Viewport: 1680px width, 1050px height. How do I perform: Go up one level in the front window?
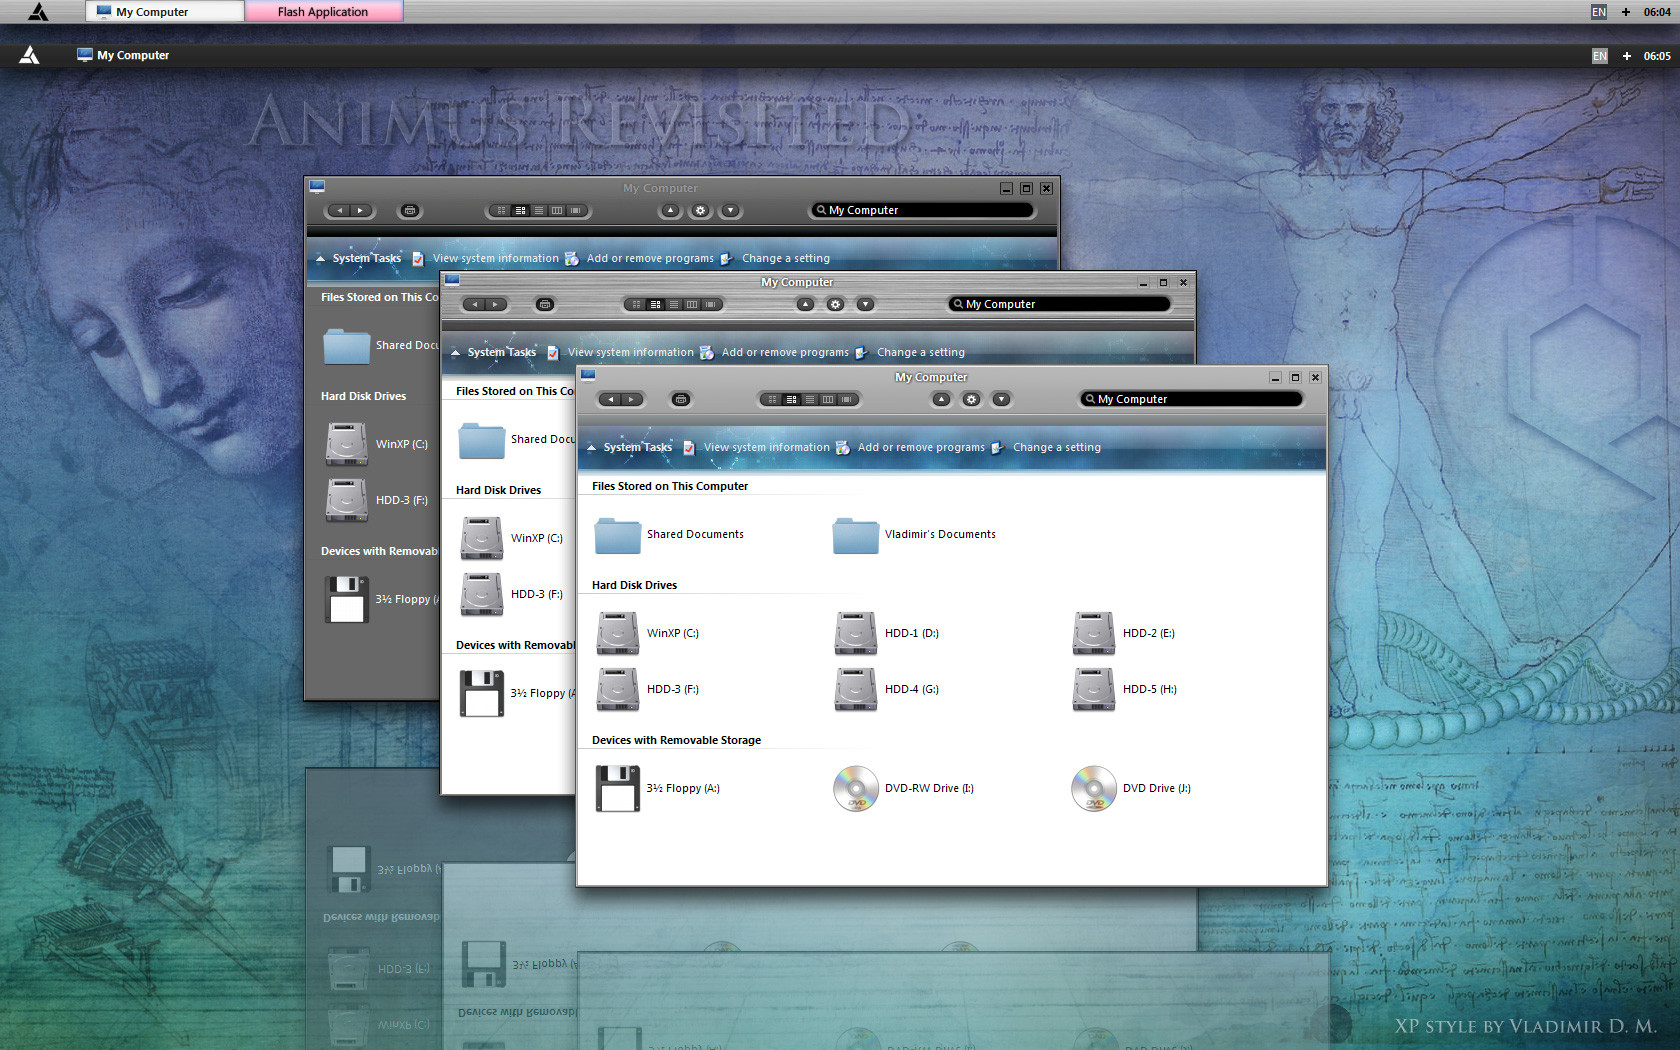(x=941, y=399)
